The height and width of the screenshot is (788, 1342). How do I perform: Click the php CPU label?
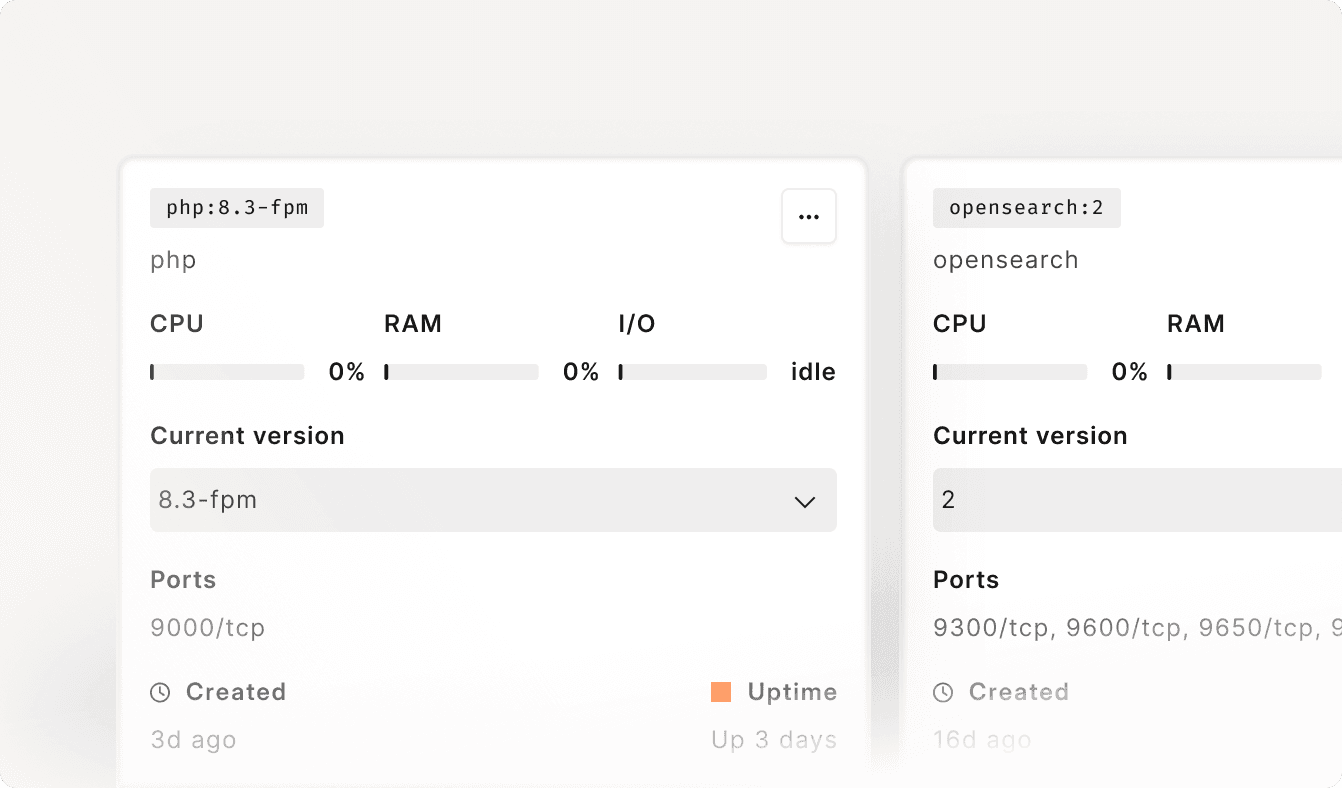coord(177,324)
